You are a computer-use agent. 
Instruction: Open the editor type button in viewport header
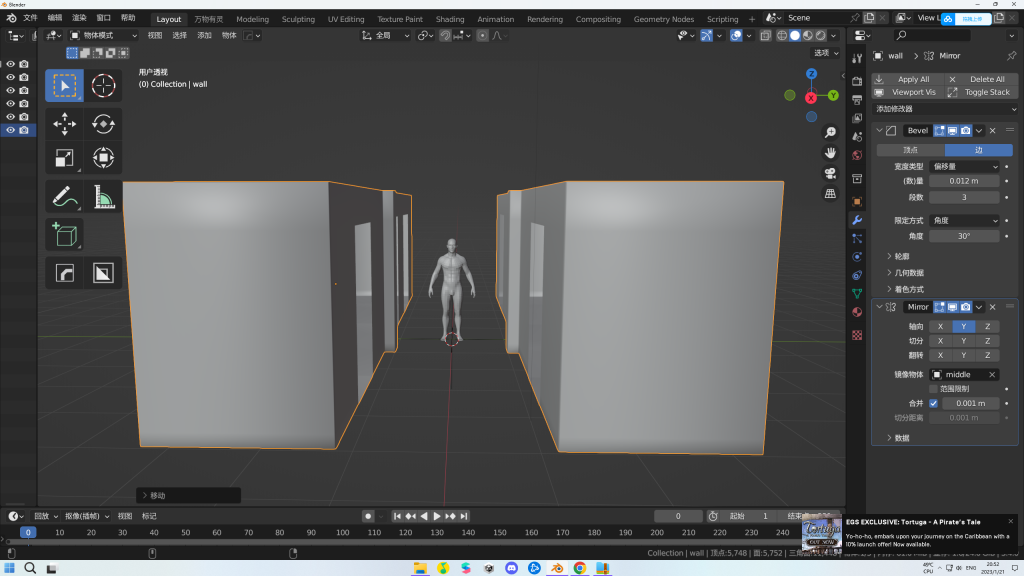[54, 35]
